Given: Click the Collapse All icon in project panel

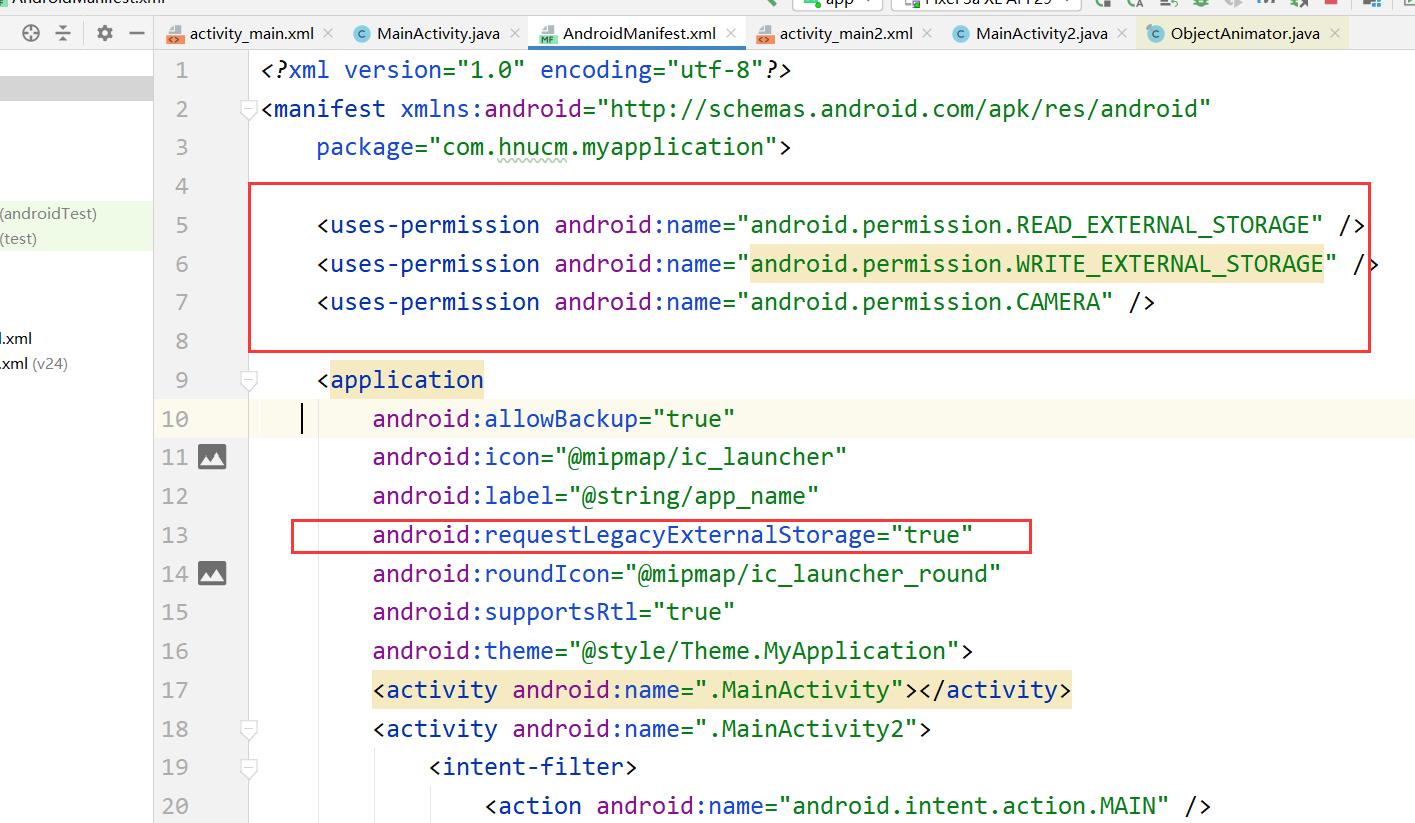Looking at the screenshot, I should 63,33.
